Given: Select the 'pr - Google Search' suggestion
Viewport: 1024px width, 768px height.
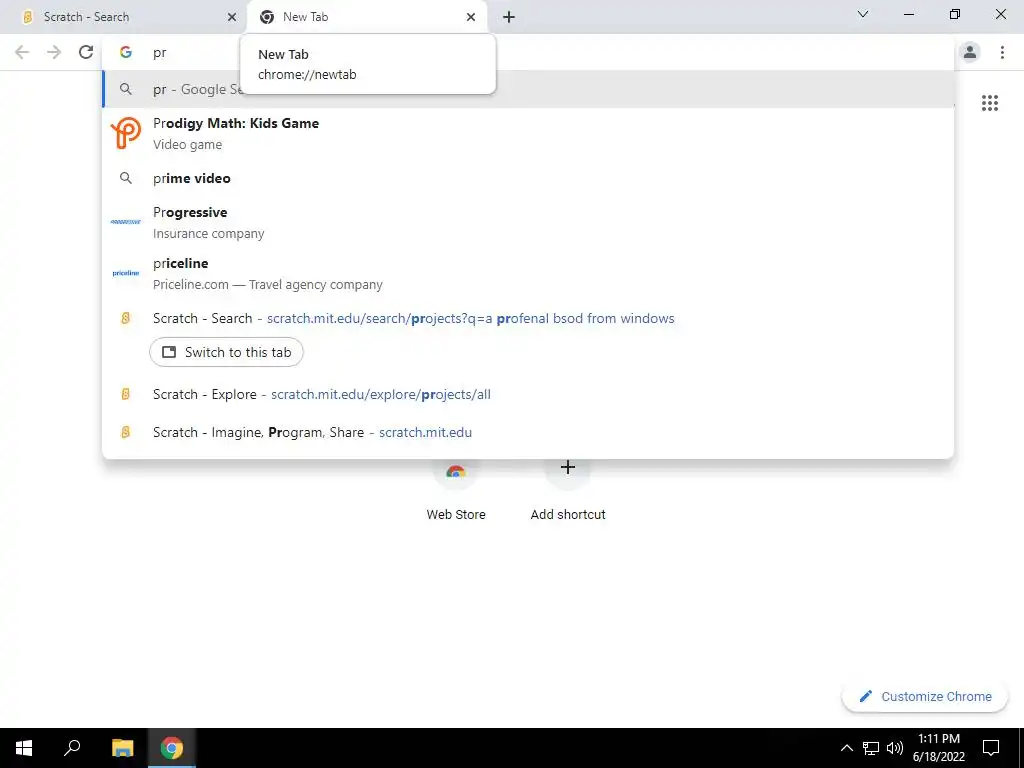Looking at the screenshot, I should click(528, 89).
